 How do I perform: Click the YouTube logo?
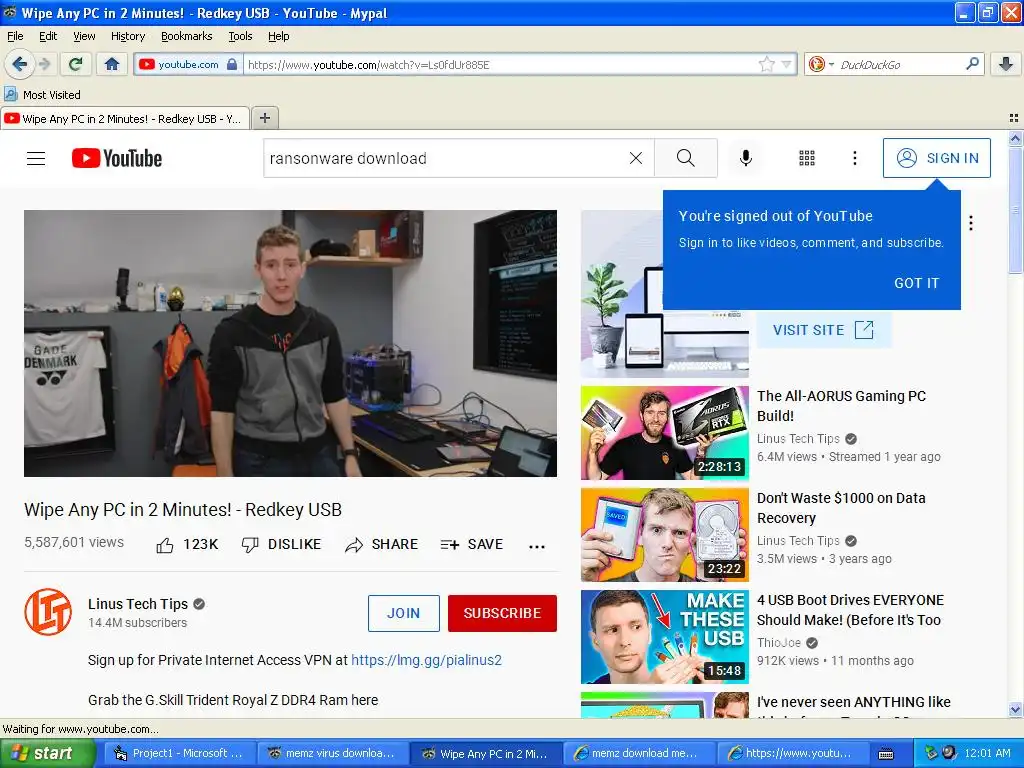(x=117, y=158)
